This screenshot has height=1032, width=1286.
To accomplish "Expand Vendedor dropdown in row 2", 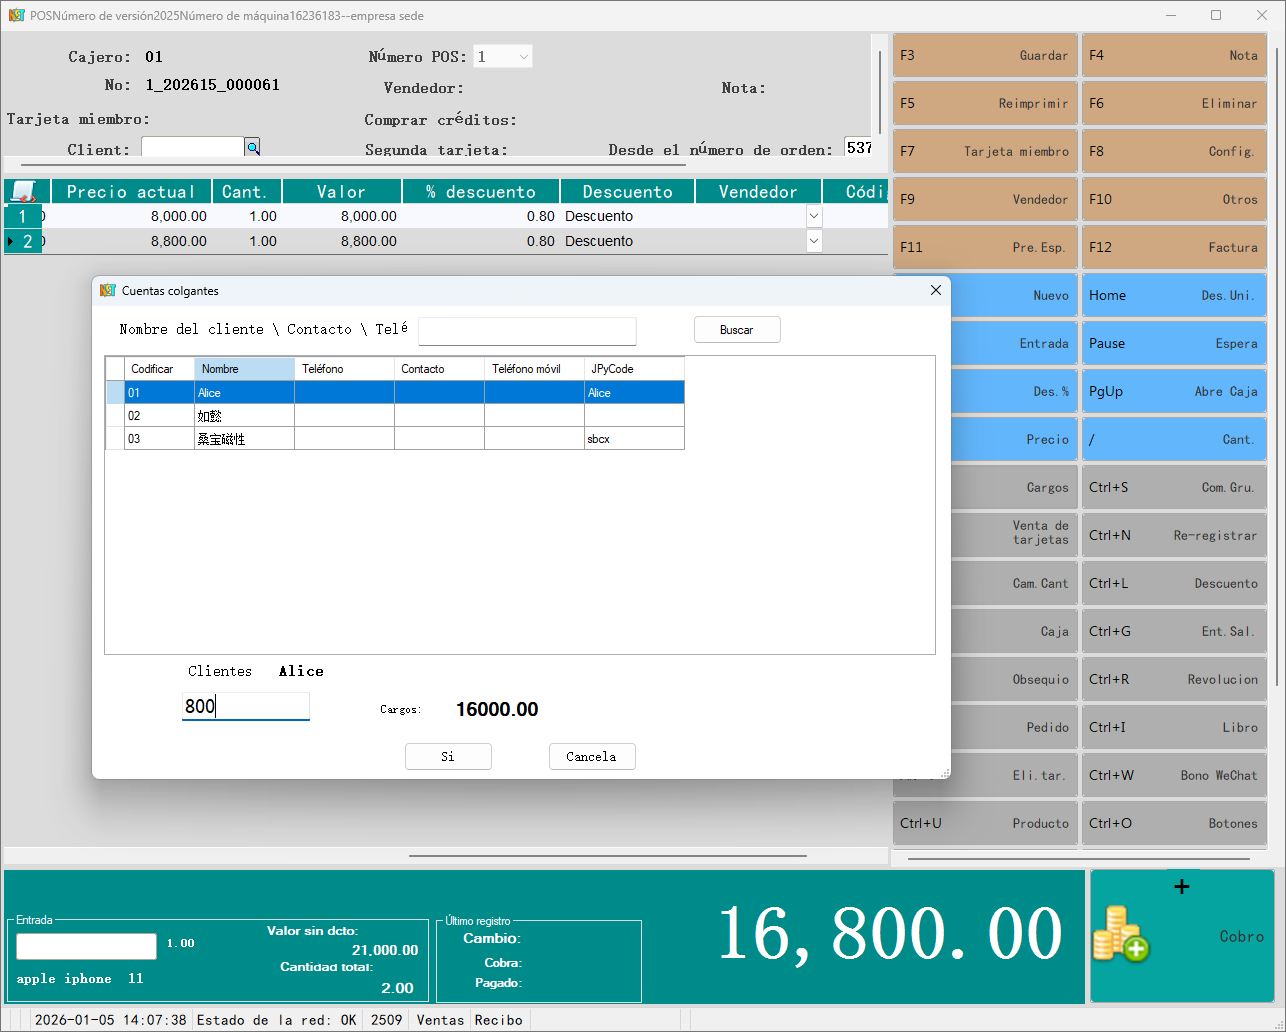I will [x=814, y=241].
